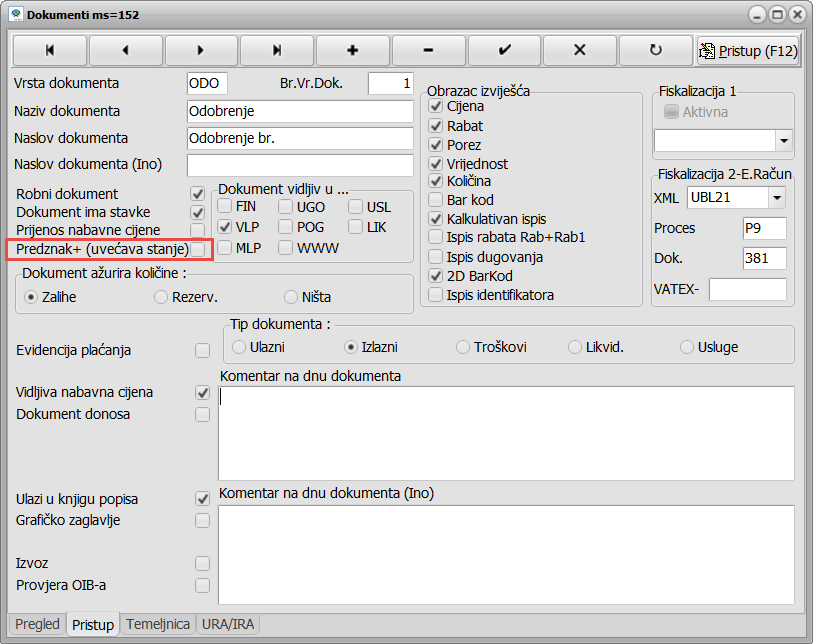This screenshot has height=644, width=813.
Task: Go to first record navigation icon
Action: pos(49,49)
